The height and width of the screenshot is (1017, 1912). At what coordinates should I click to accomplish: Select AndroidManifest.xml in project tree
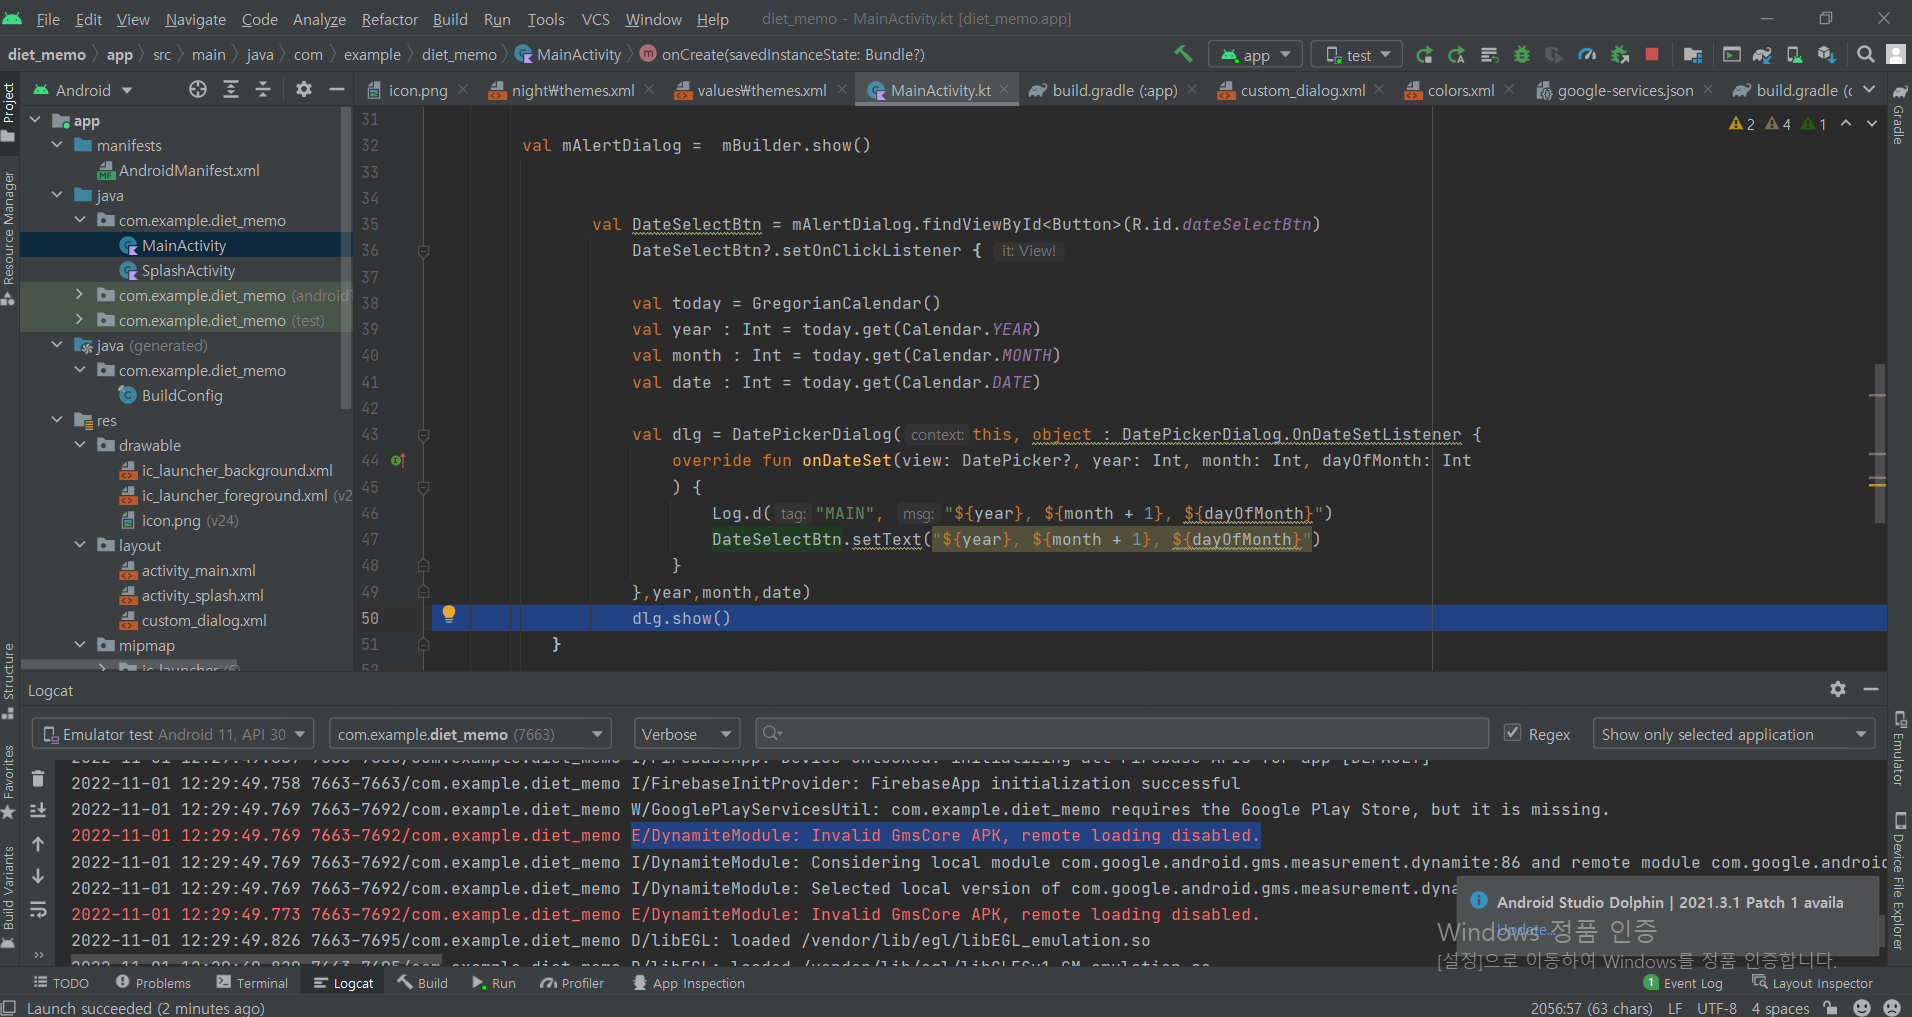click(x=188, y=170)
